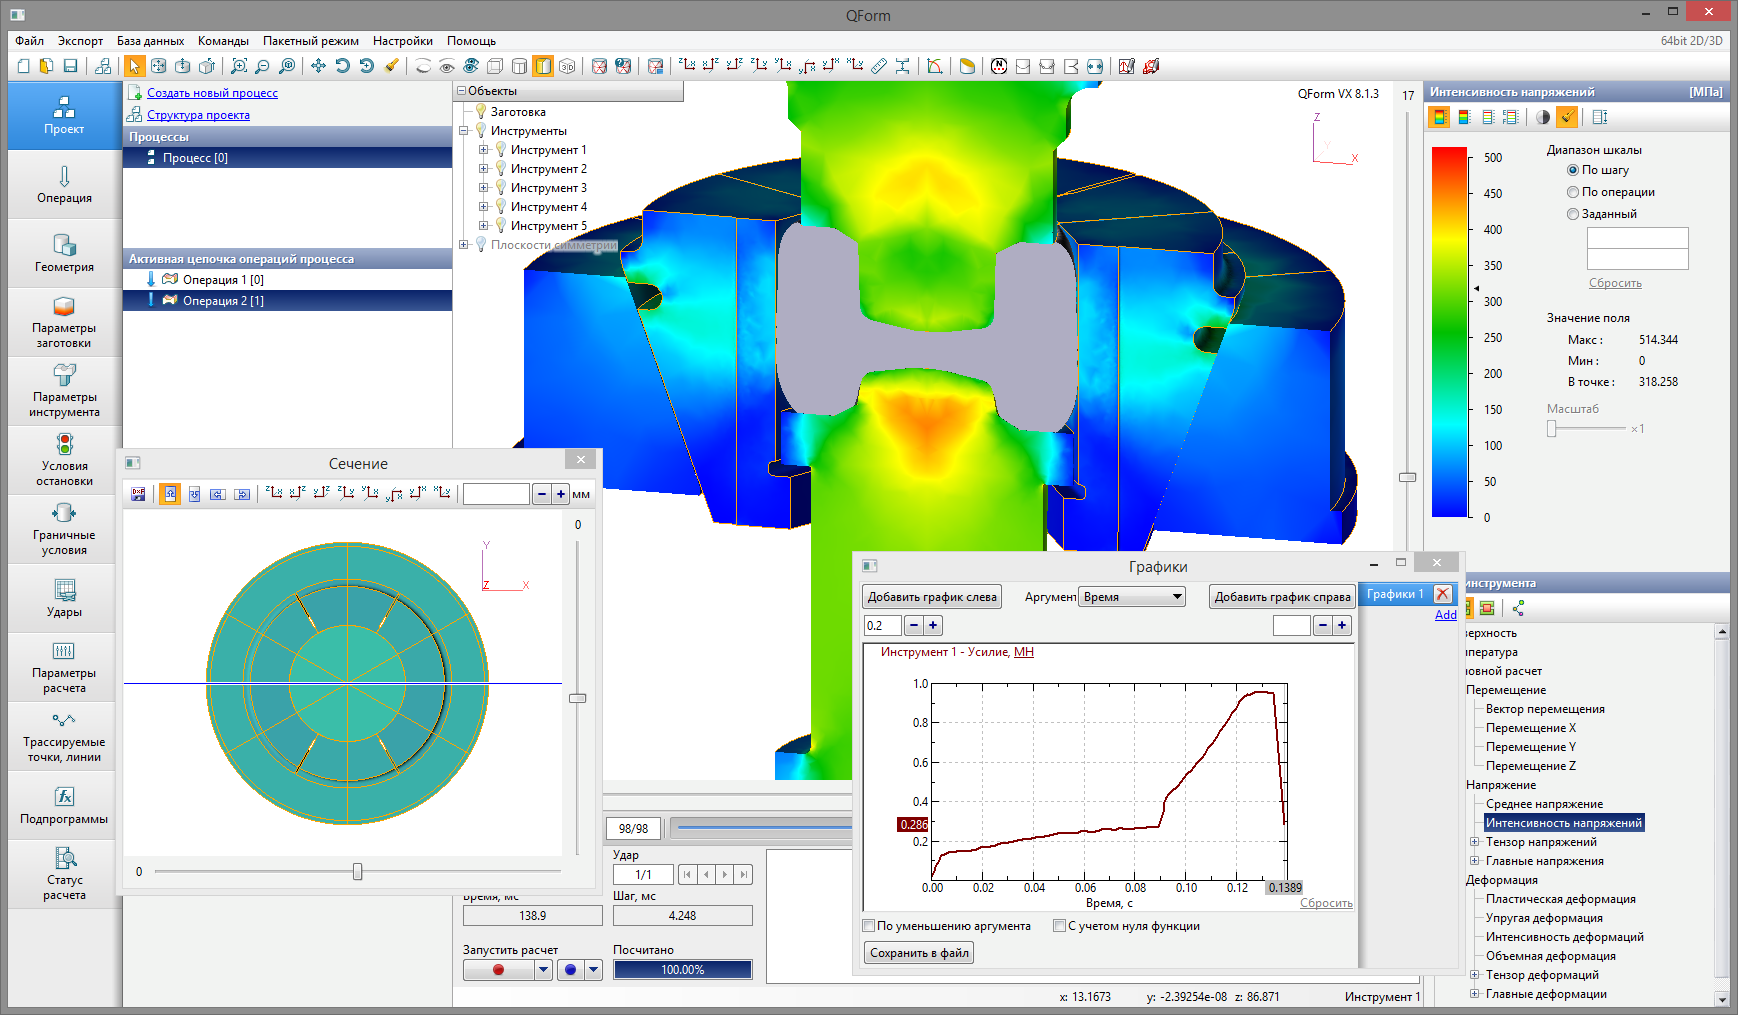The width and height of the screenshot is (1738, 1015).
Task: Enable По уменьшению аргумента checkbox
Action: click(x=869, y=926)
